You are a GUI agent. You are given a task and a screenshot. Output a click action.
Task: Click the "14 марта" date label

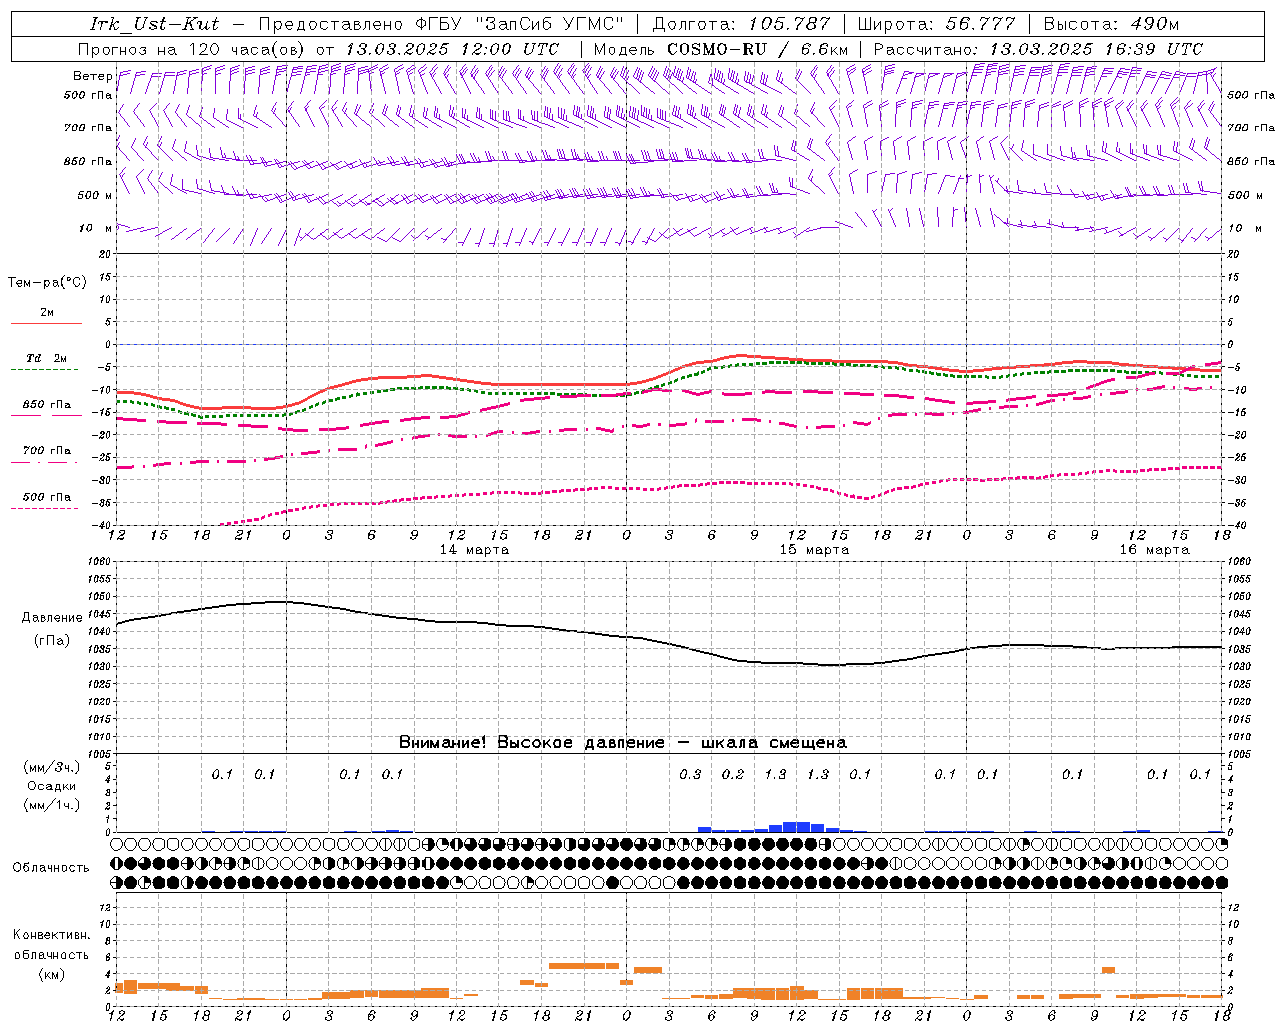coord(474,550)
